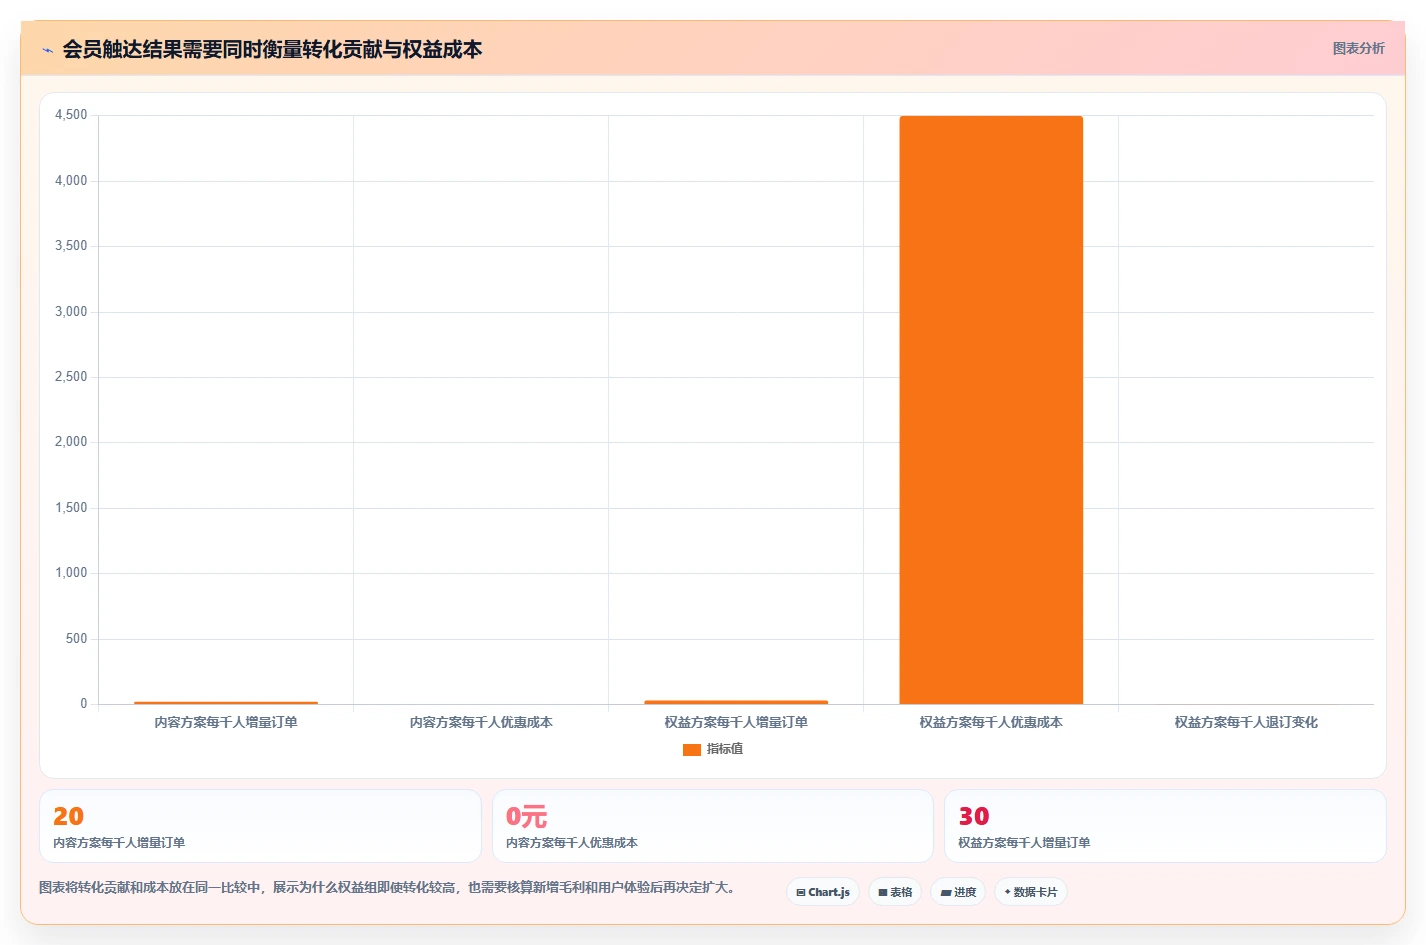Click the 图表分析 label in header
This screenshot has height=945, width=1426.
(x=1358, y=48)
